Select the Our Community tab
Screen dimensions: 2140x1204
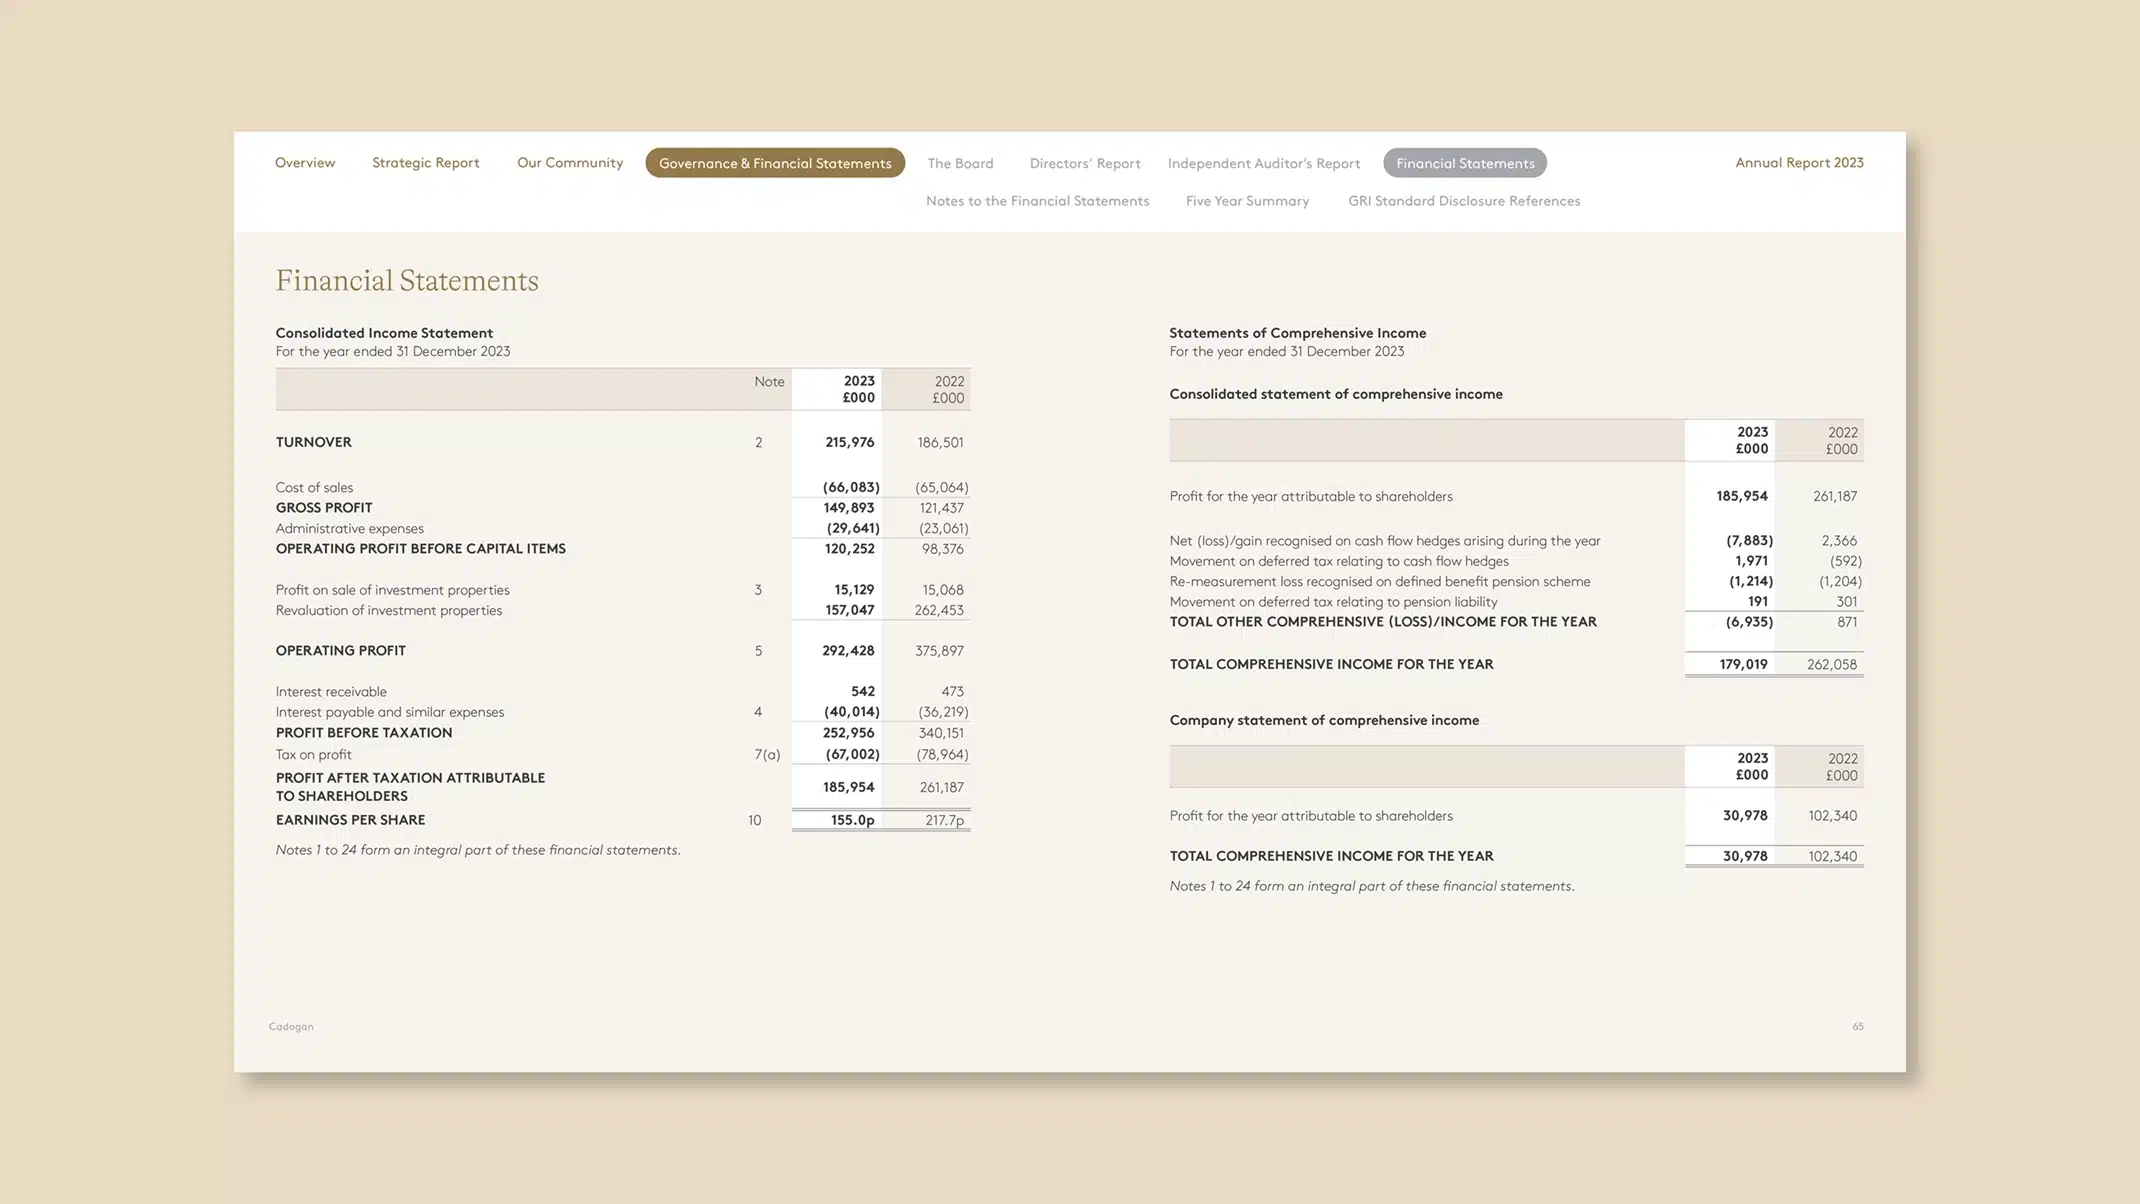coord(569,163)
